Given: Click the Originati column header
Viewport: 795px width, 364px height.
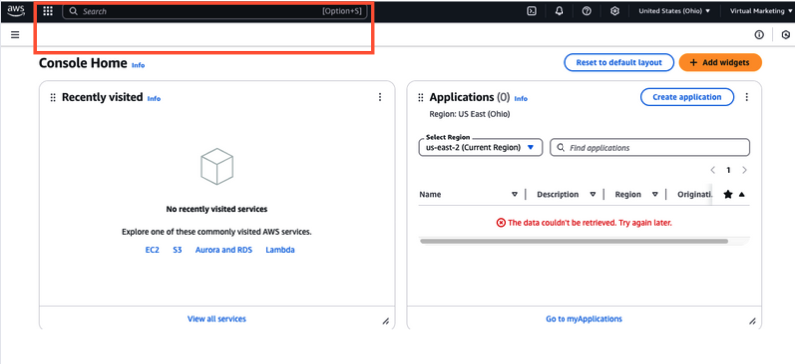Looking at the screenshot, I should click(x=695, y=194).
